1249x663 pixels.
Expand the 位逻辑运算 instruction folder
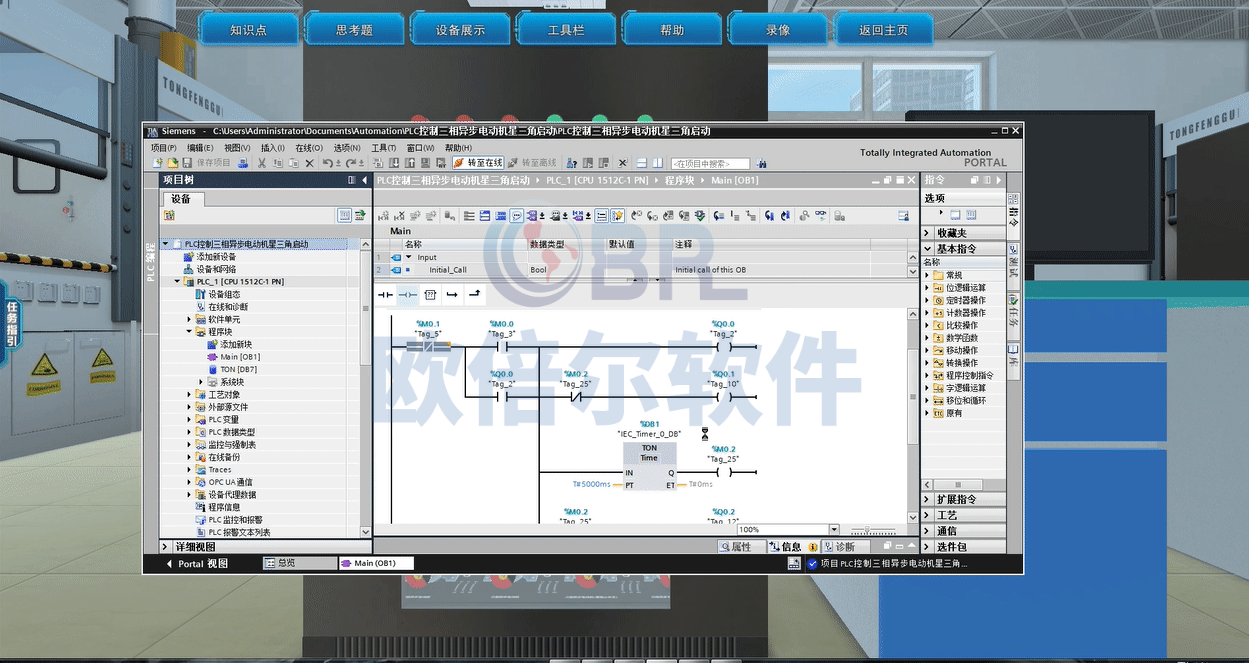click(926, 288)
